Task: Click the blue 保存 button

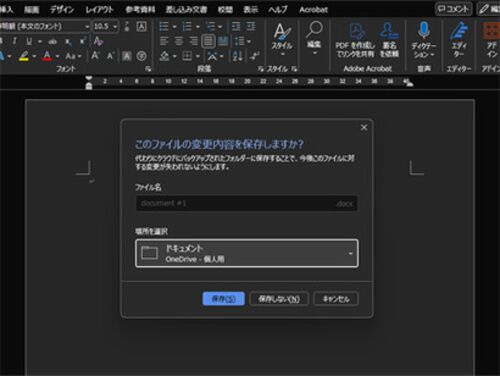Action: click(224, 299)
